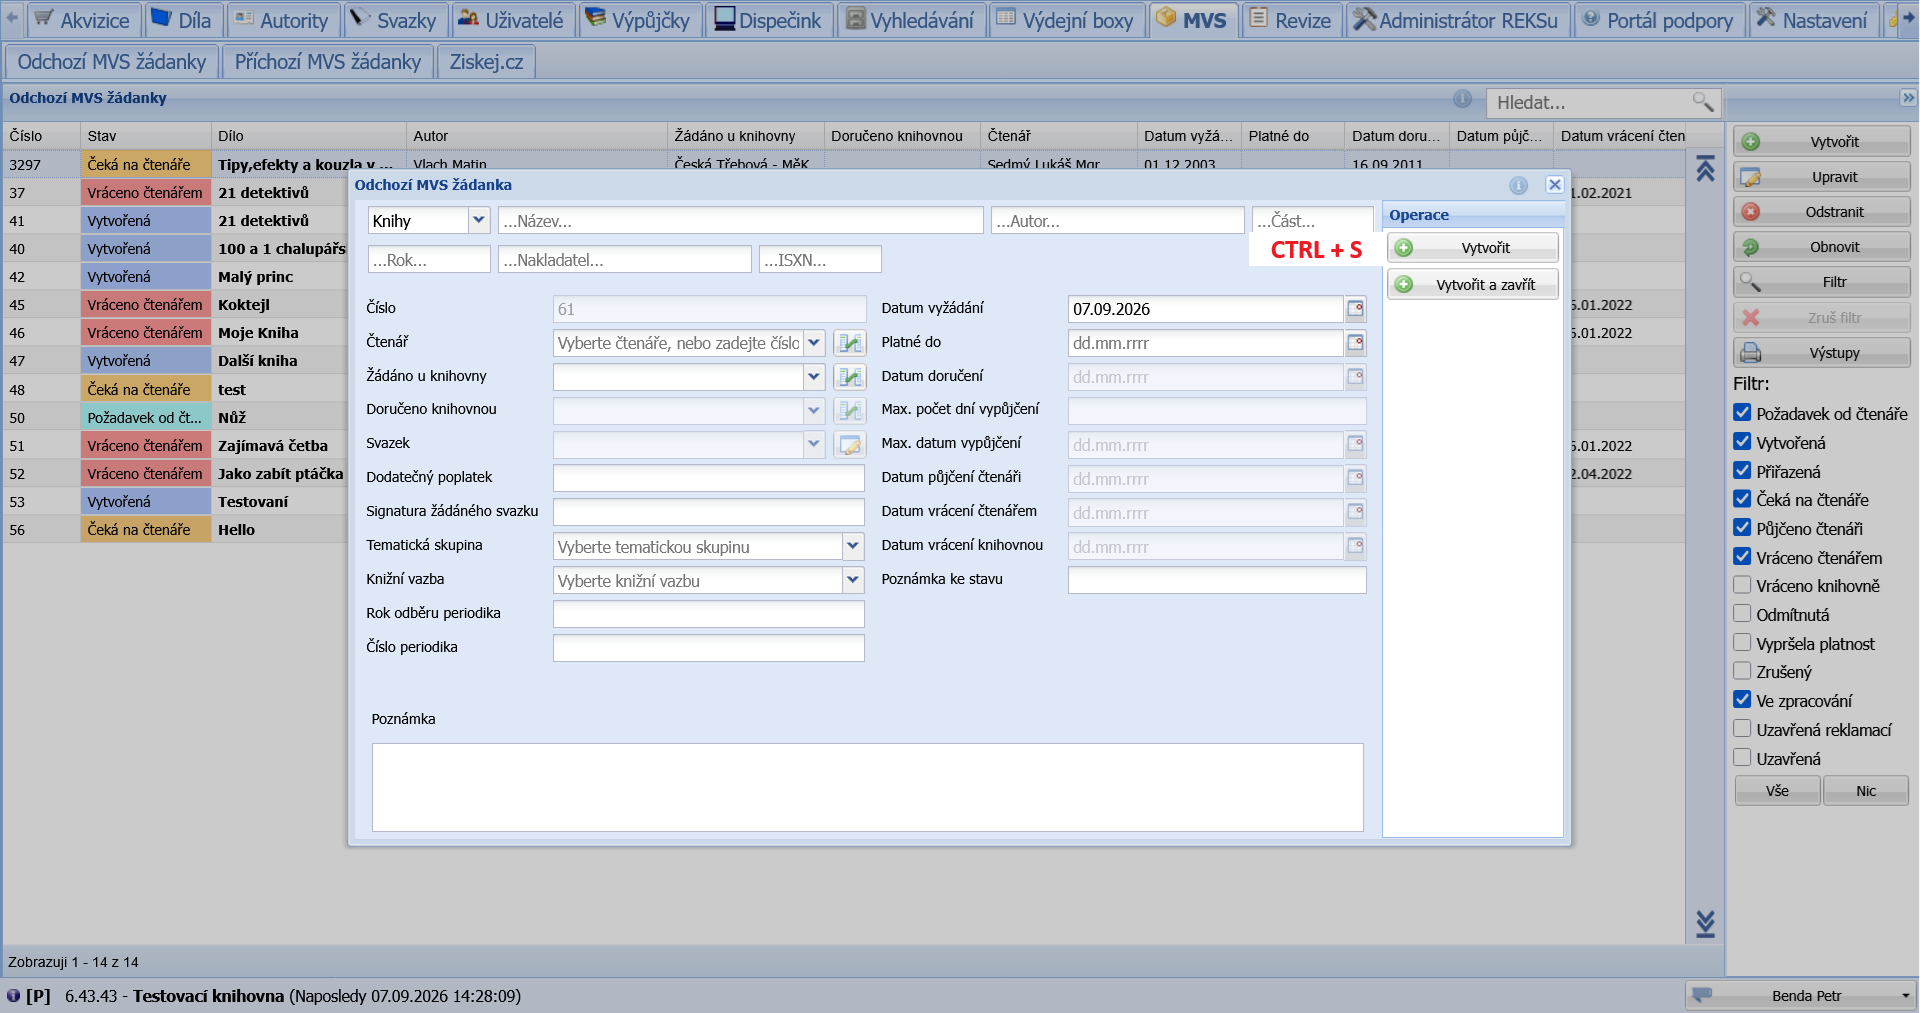Image resolution: width=1920 pixels, height=1013 pixels.
Task: Open calendar picker for Datum vyžádání
Action: click(1355, 309)
